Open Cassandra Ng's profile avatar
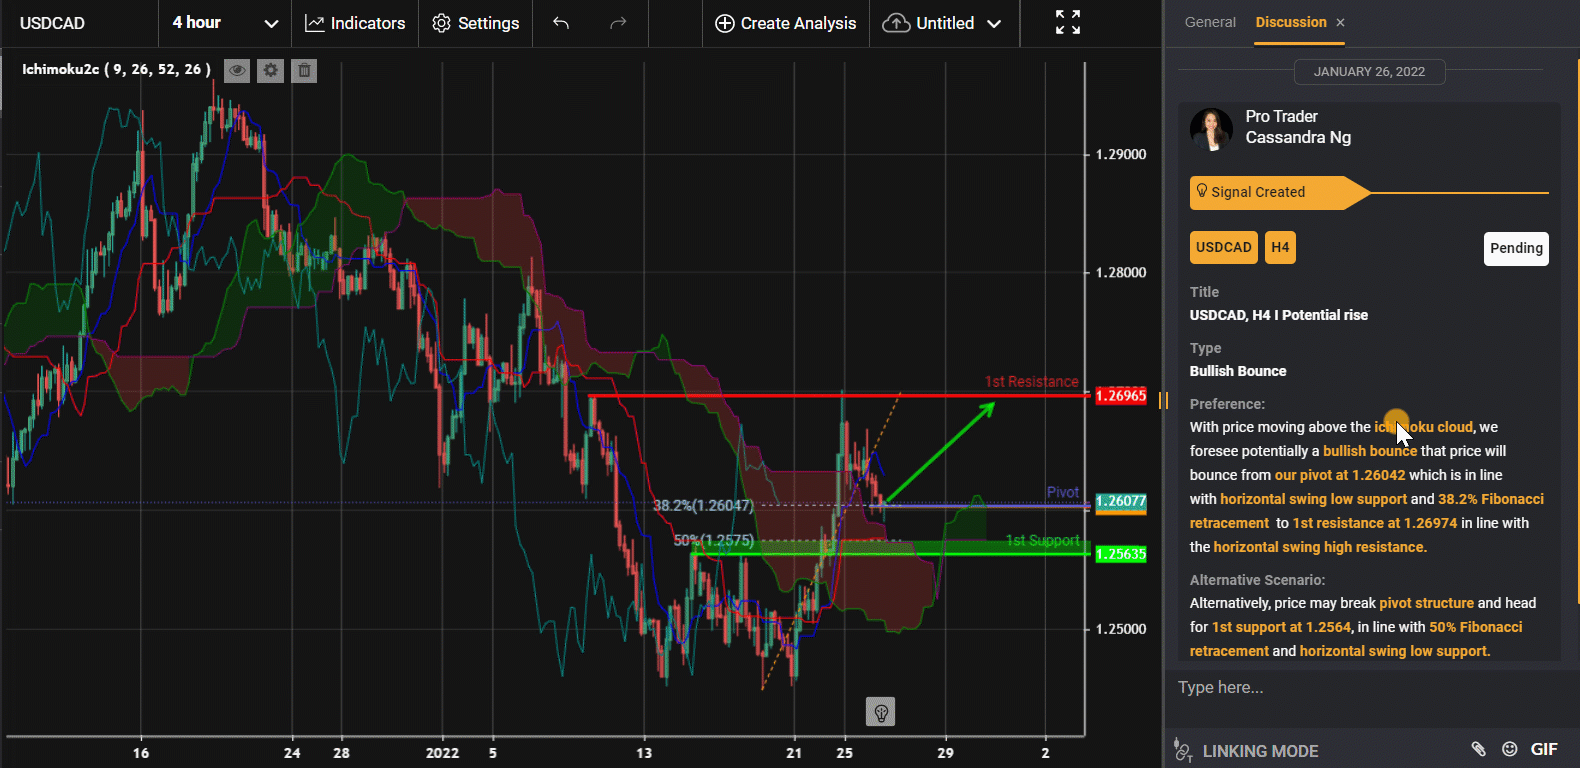This screenshot has width=1580, height=768. click(1211, 129)
